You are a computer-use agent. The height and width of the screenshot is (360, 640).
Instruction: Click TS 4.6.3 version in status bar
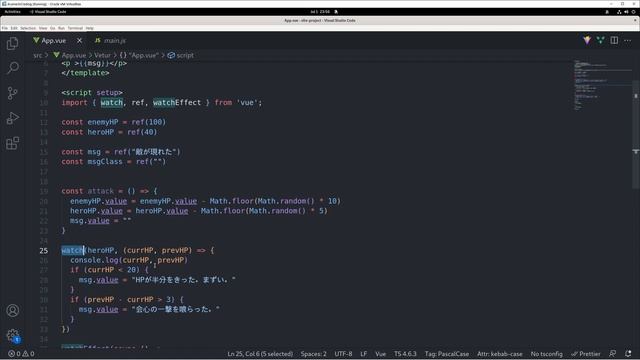pyautogui.click(x=405, y=354)
